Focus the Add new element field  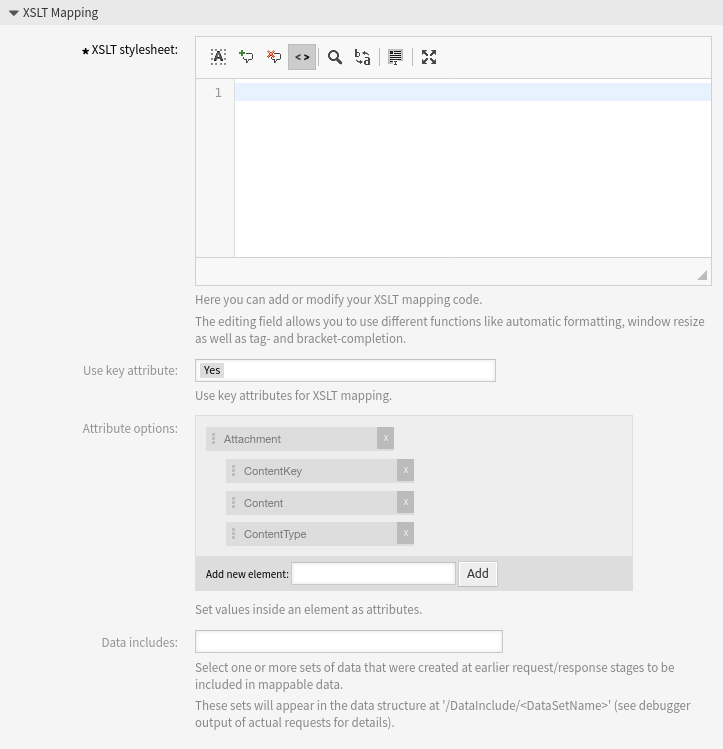coord(373,574)
